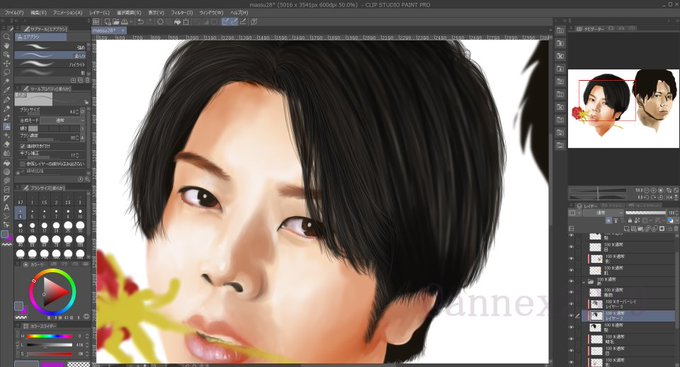Hide the オーバーレイ レイヤー 3 layer
This screenshot has height=367, width=680.
tap(571, 304)
